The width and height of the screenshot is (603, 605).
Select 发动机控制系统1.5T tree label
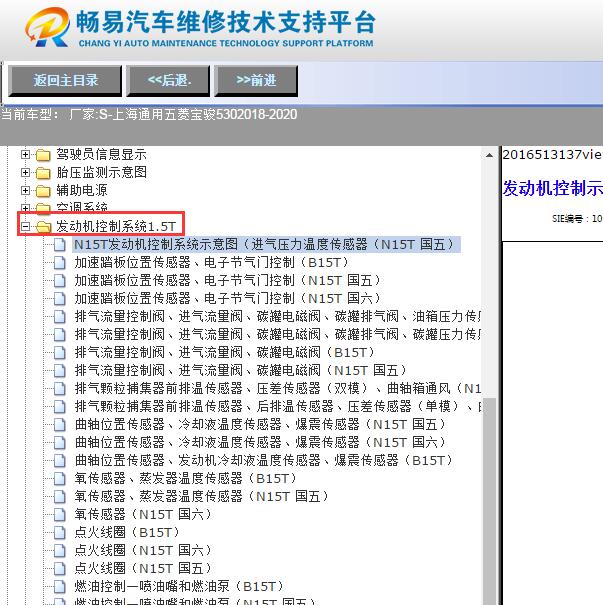116,226
